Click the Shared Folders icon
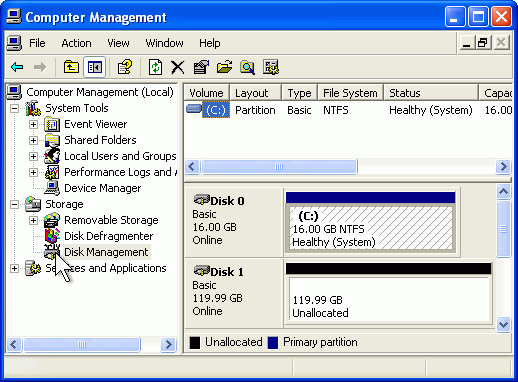 point(52,140)
